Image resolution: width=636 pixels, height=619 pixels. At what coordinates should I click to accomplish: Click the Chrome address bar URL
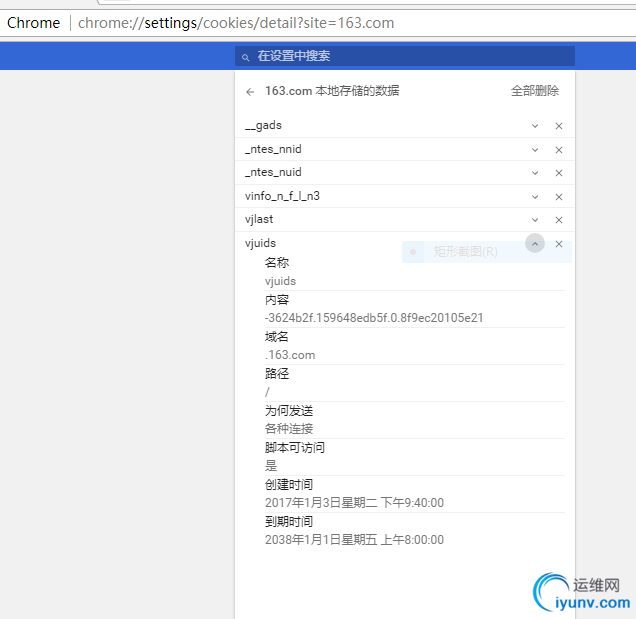(x=236, y=23)
